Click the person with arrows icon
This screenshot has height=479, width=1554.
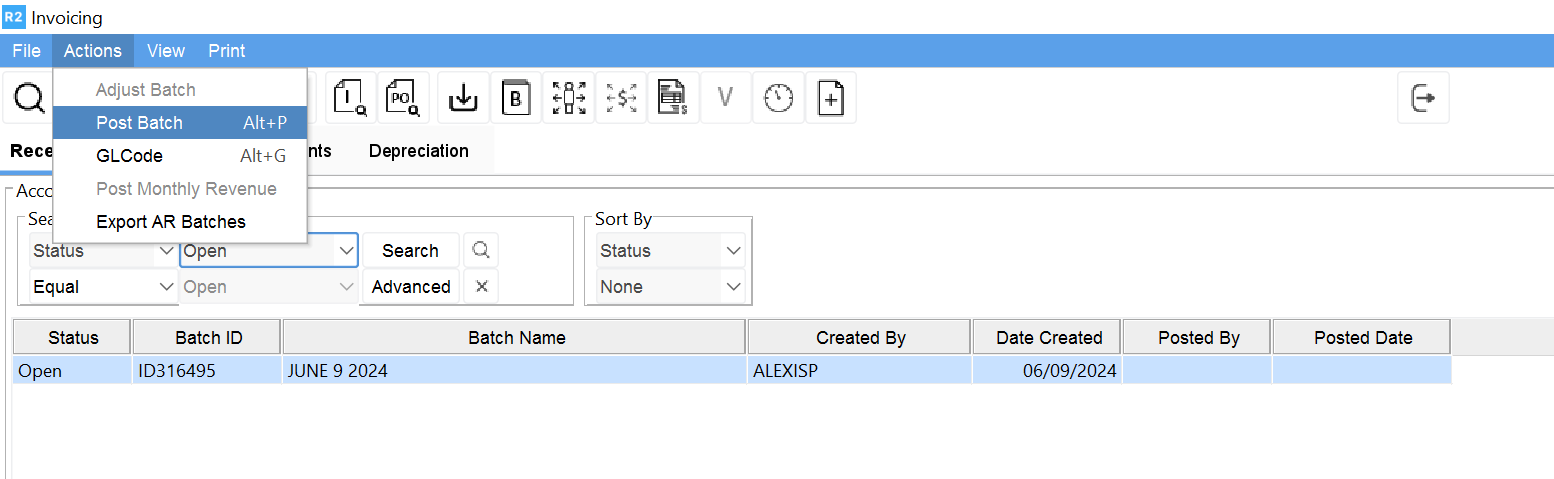[x=569, y=98]
